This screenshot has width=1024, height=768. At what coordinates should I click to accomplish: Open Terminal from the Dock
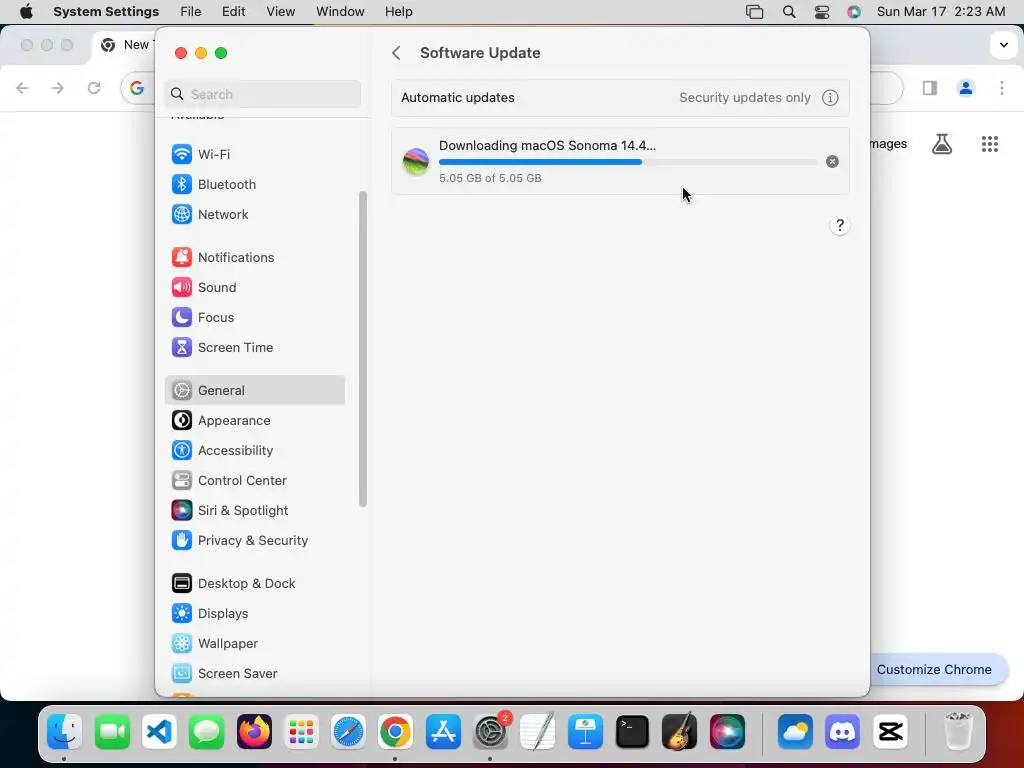click(x=632, y=731)
